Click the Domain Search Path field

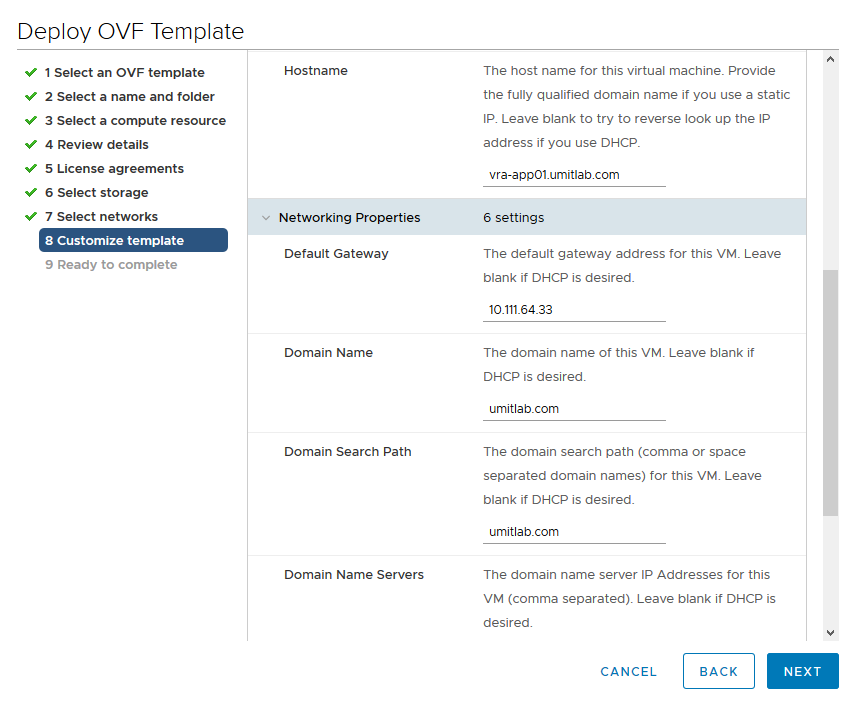(574, 532)
